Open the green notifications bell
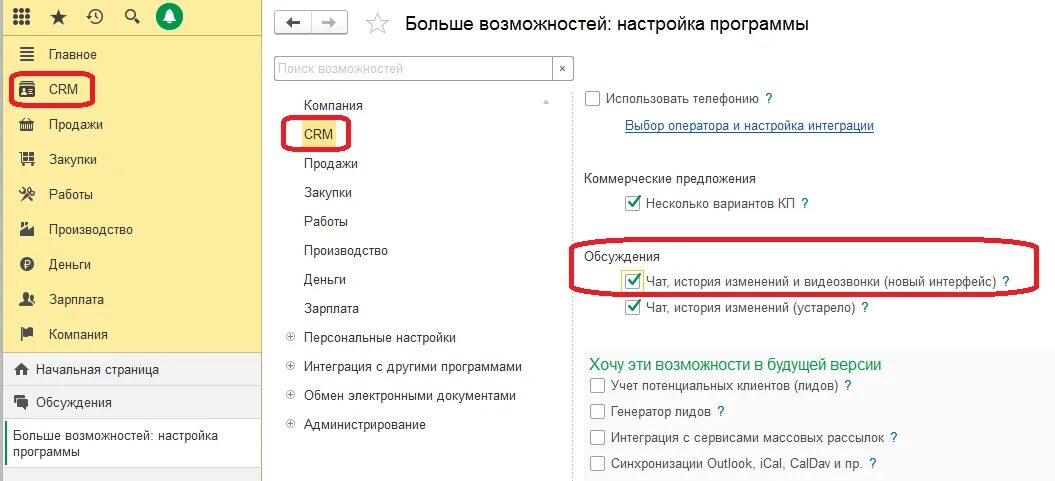The width and height of the screenshot is (1055, 481). point(170,18)
